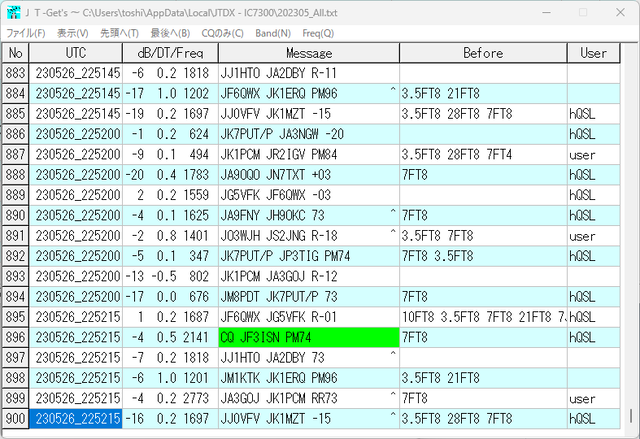Image resolution: width=640 pixels, height=439 pixels.
Task: Click UTC cell in row 886
Action: (76, 134)
